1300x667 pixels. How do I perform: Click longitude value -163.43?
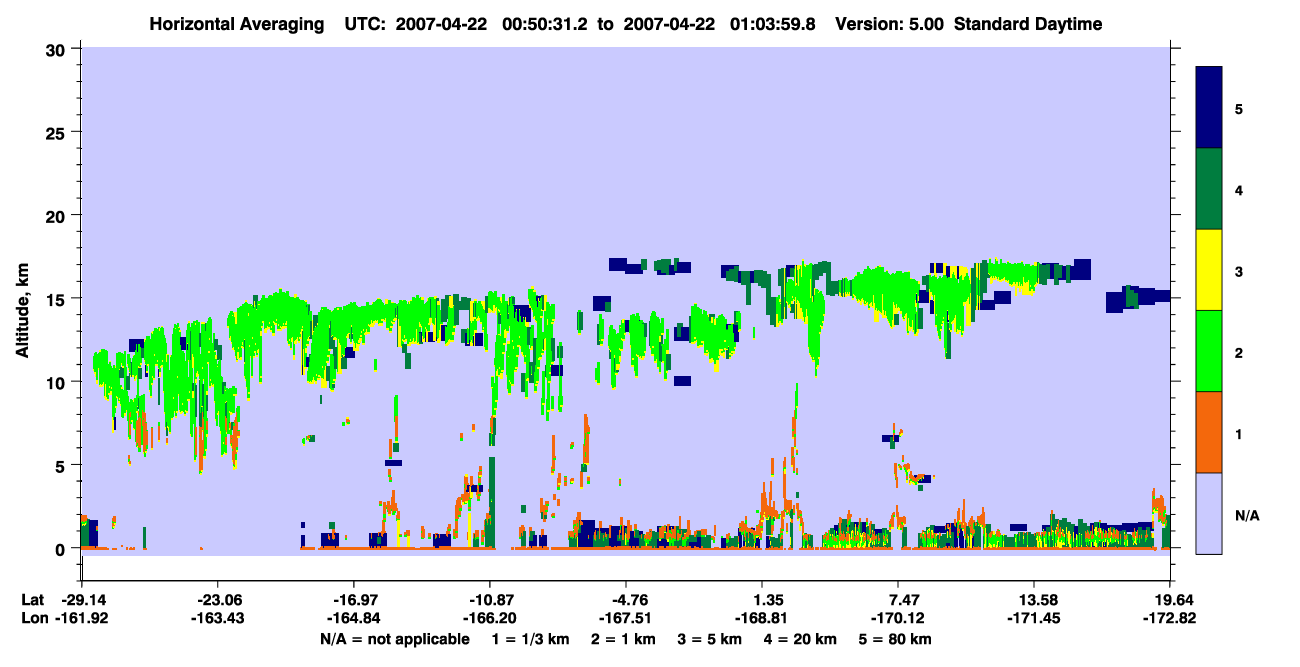click(219, 618)
